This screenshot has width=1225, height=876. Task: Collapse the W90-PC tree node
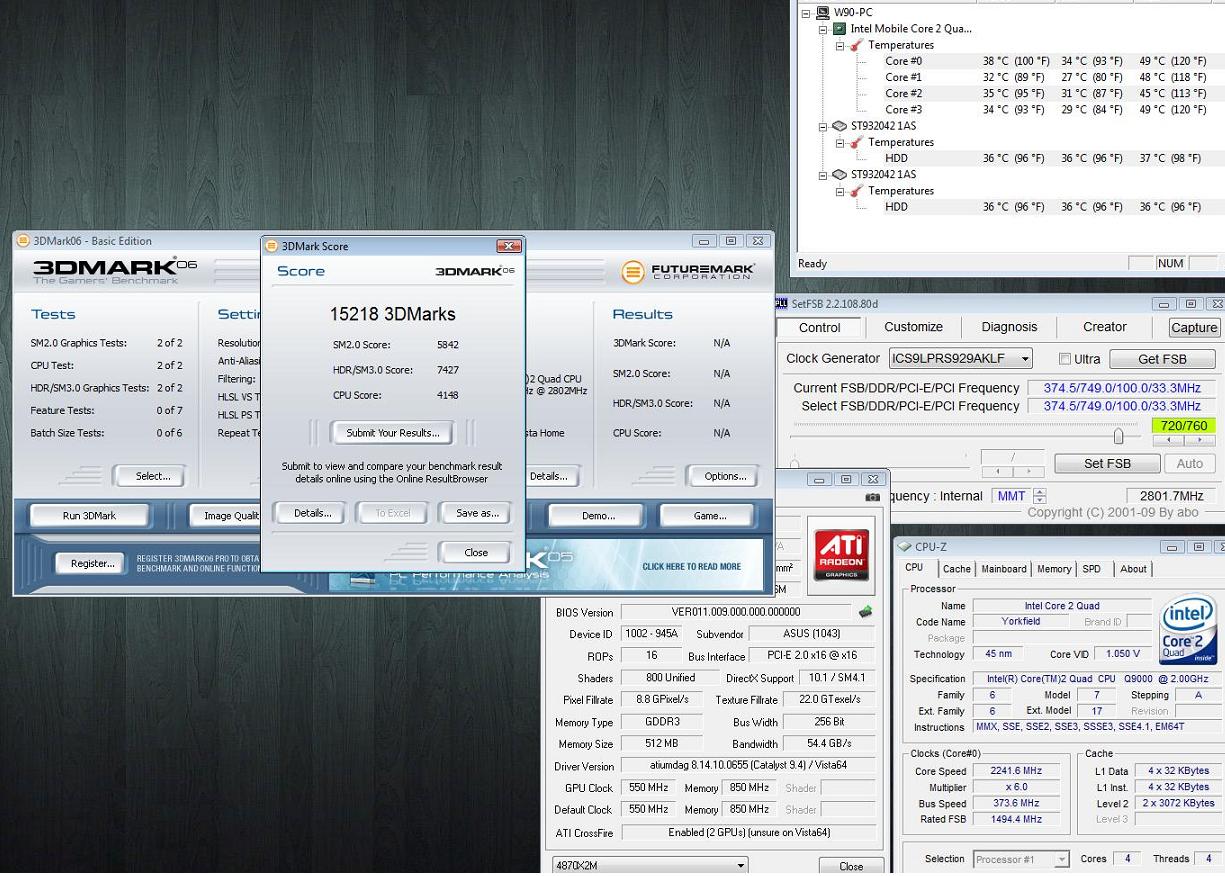tap(807, 13)
